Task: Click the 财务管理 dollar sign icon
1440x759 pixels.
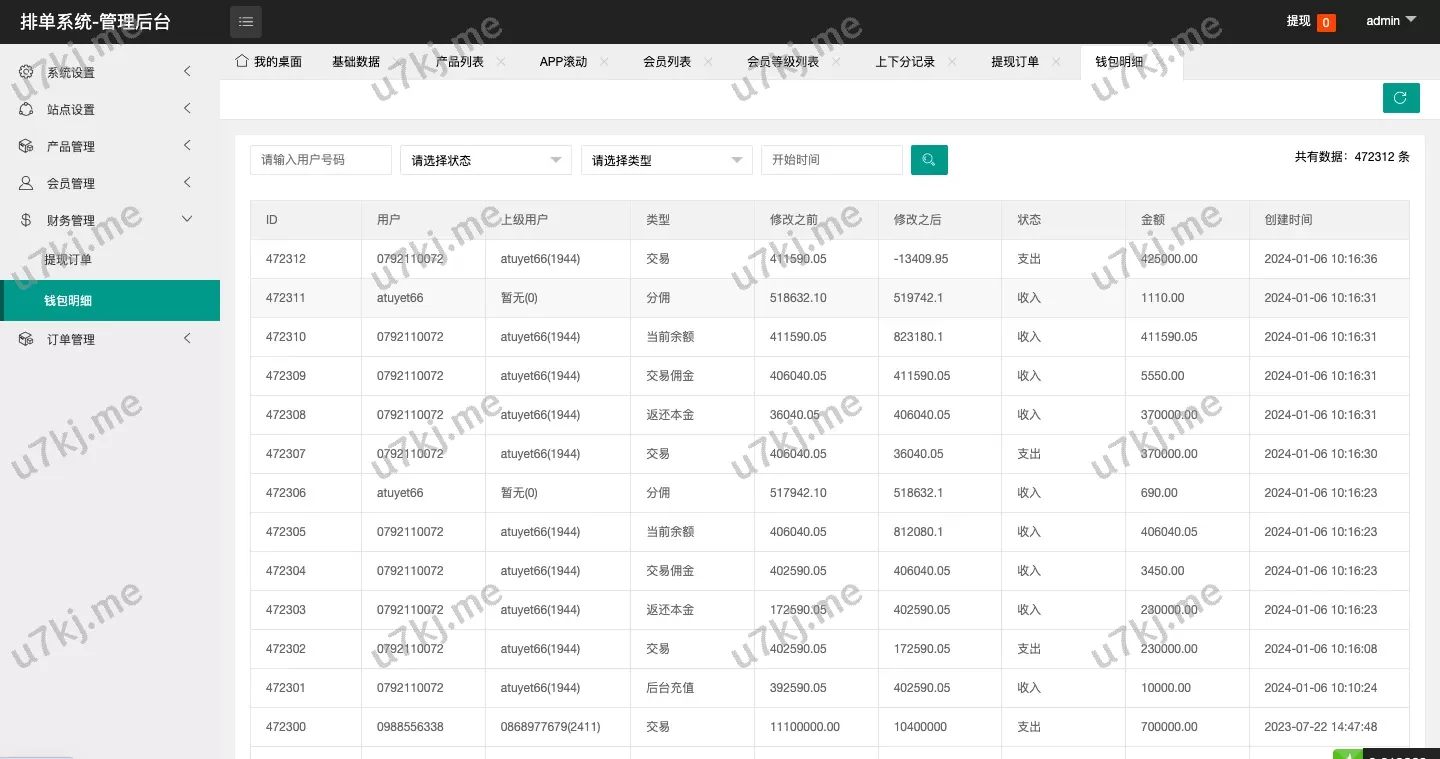Action: pos(26,220)
